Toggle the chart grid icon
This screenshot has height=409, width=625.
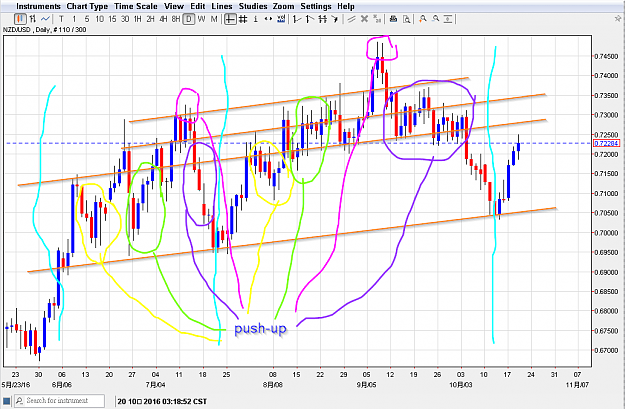[x=243, y=19]
